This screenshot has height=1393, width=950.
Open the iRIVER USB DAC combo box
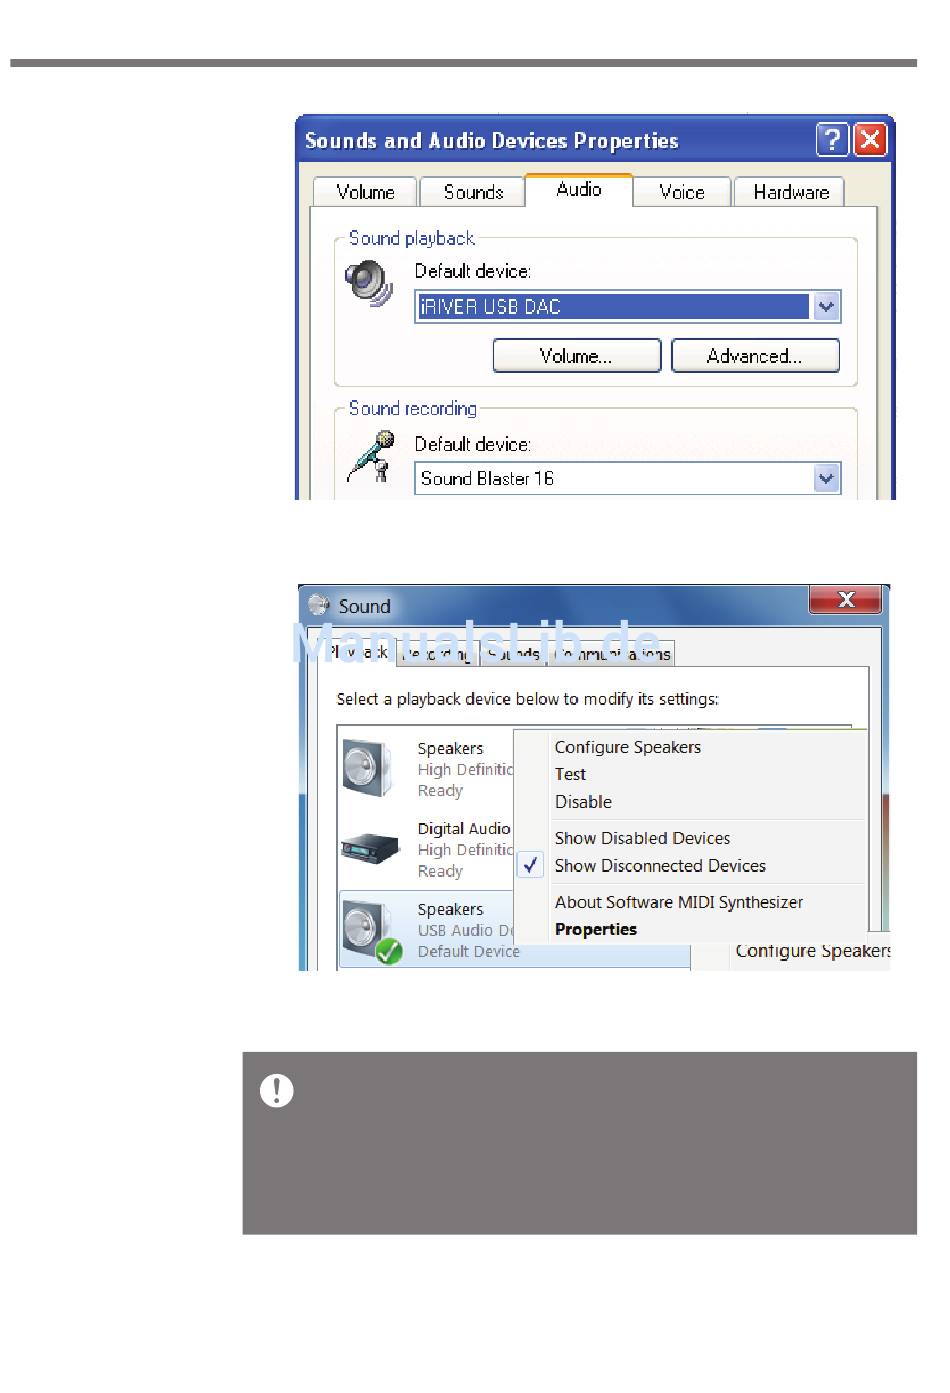coord(628,307)
